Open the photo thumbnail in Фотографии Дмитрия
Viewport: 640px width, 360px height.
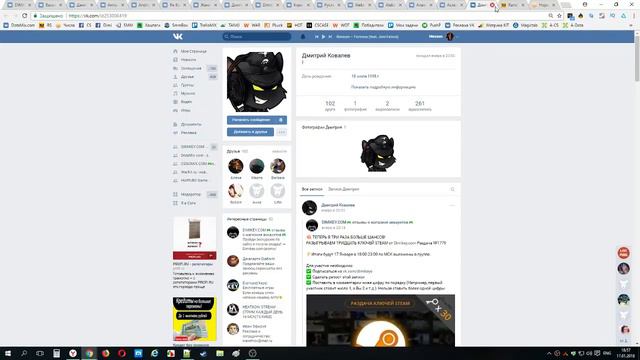378,153
